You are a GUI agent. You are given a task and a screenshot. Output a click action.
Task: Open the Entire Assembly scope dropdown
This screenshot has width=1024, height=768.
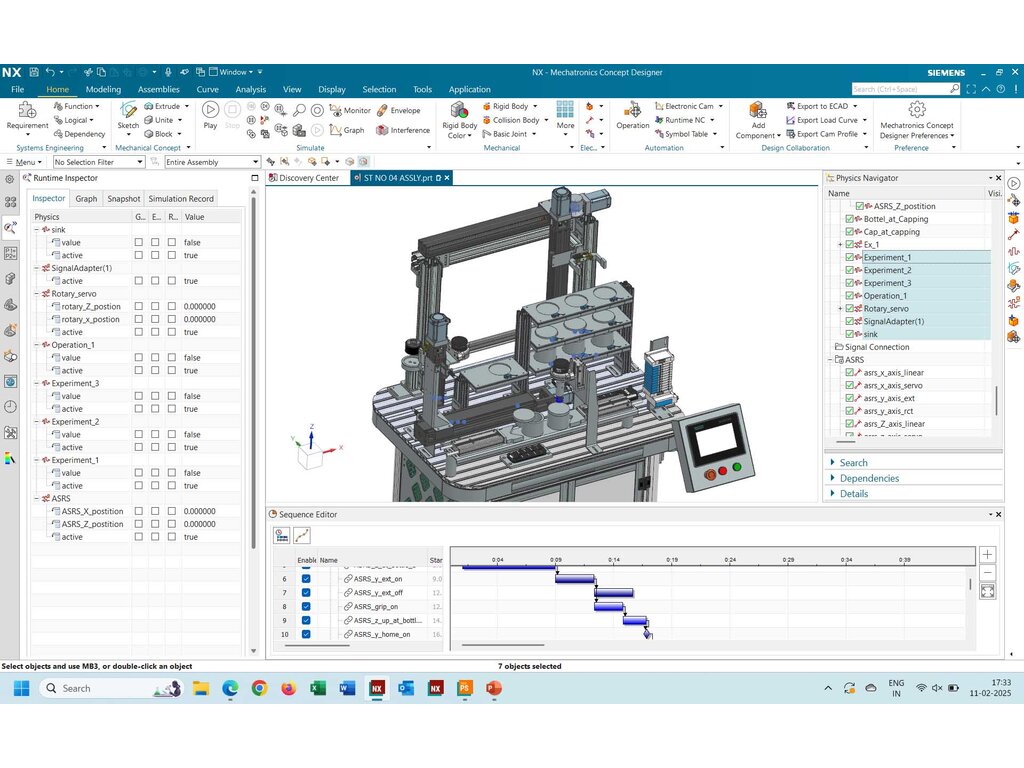[x=212, y=162]
